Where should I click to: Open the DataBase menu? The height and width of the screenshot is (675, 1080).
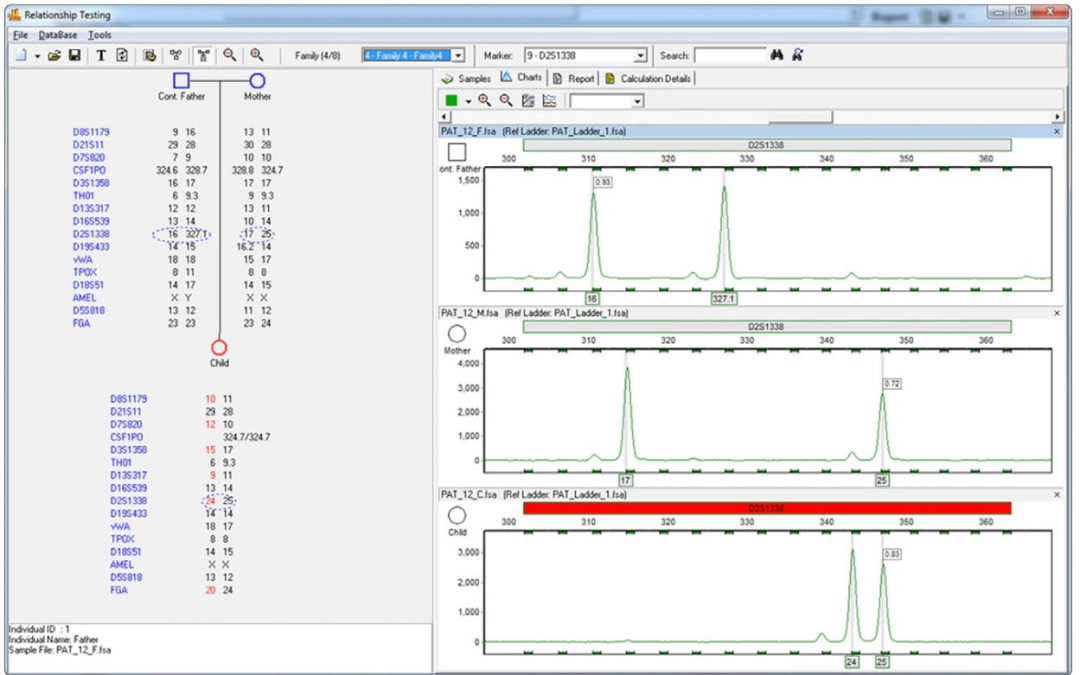coord(57,35)
